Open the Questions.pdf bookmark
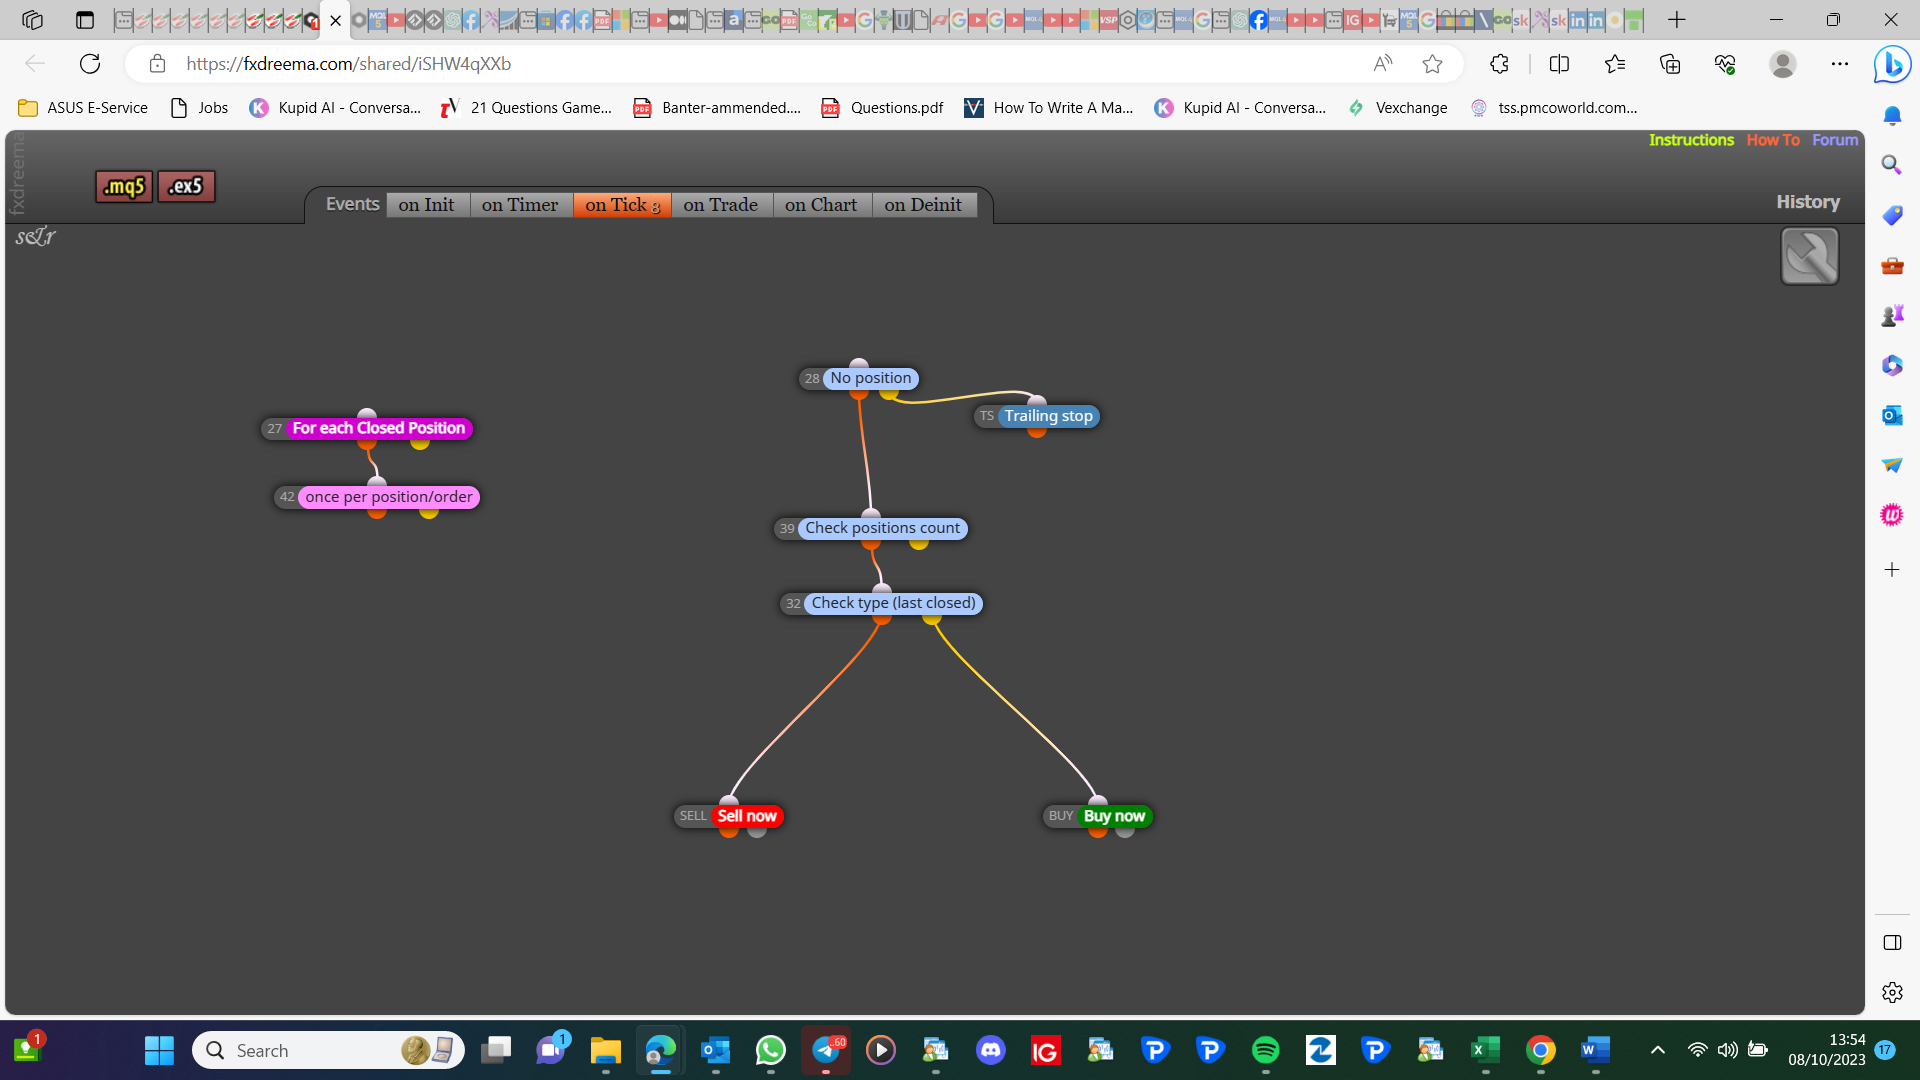 [x=883, y=108]
